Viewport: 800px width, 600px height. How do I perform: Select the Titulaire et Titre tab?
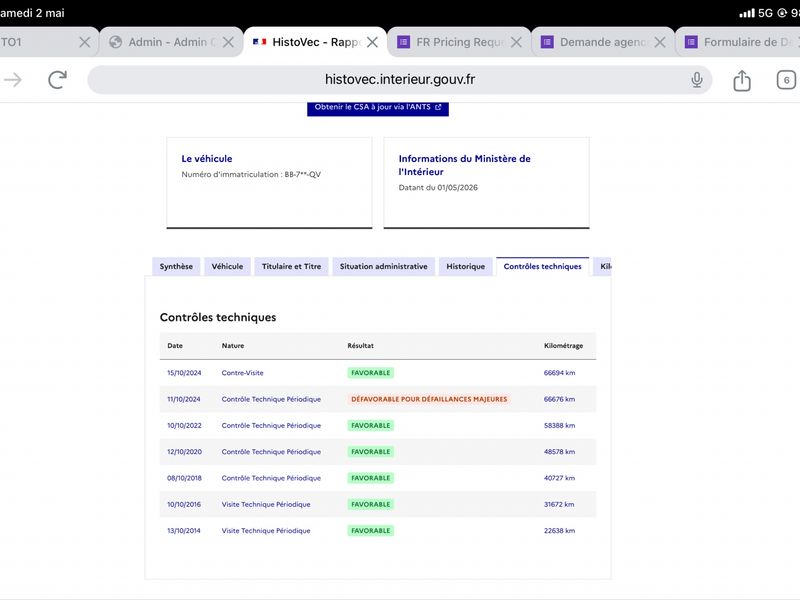point(291,266)
